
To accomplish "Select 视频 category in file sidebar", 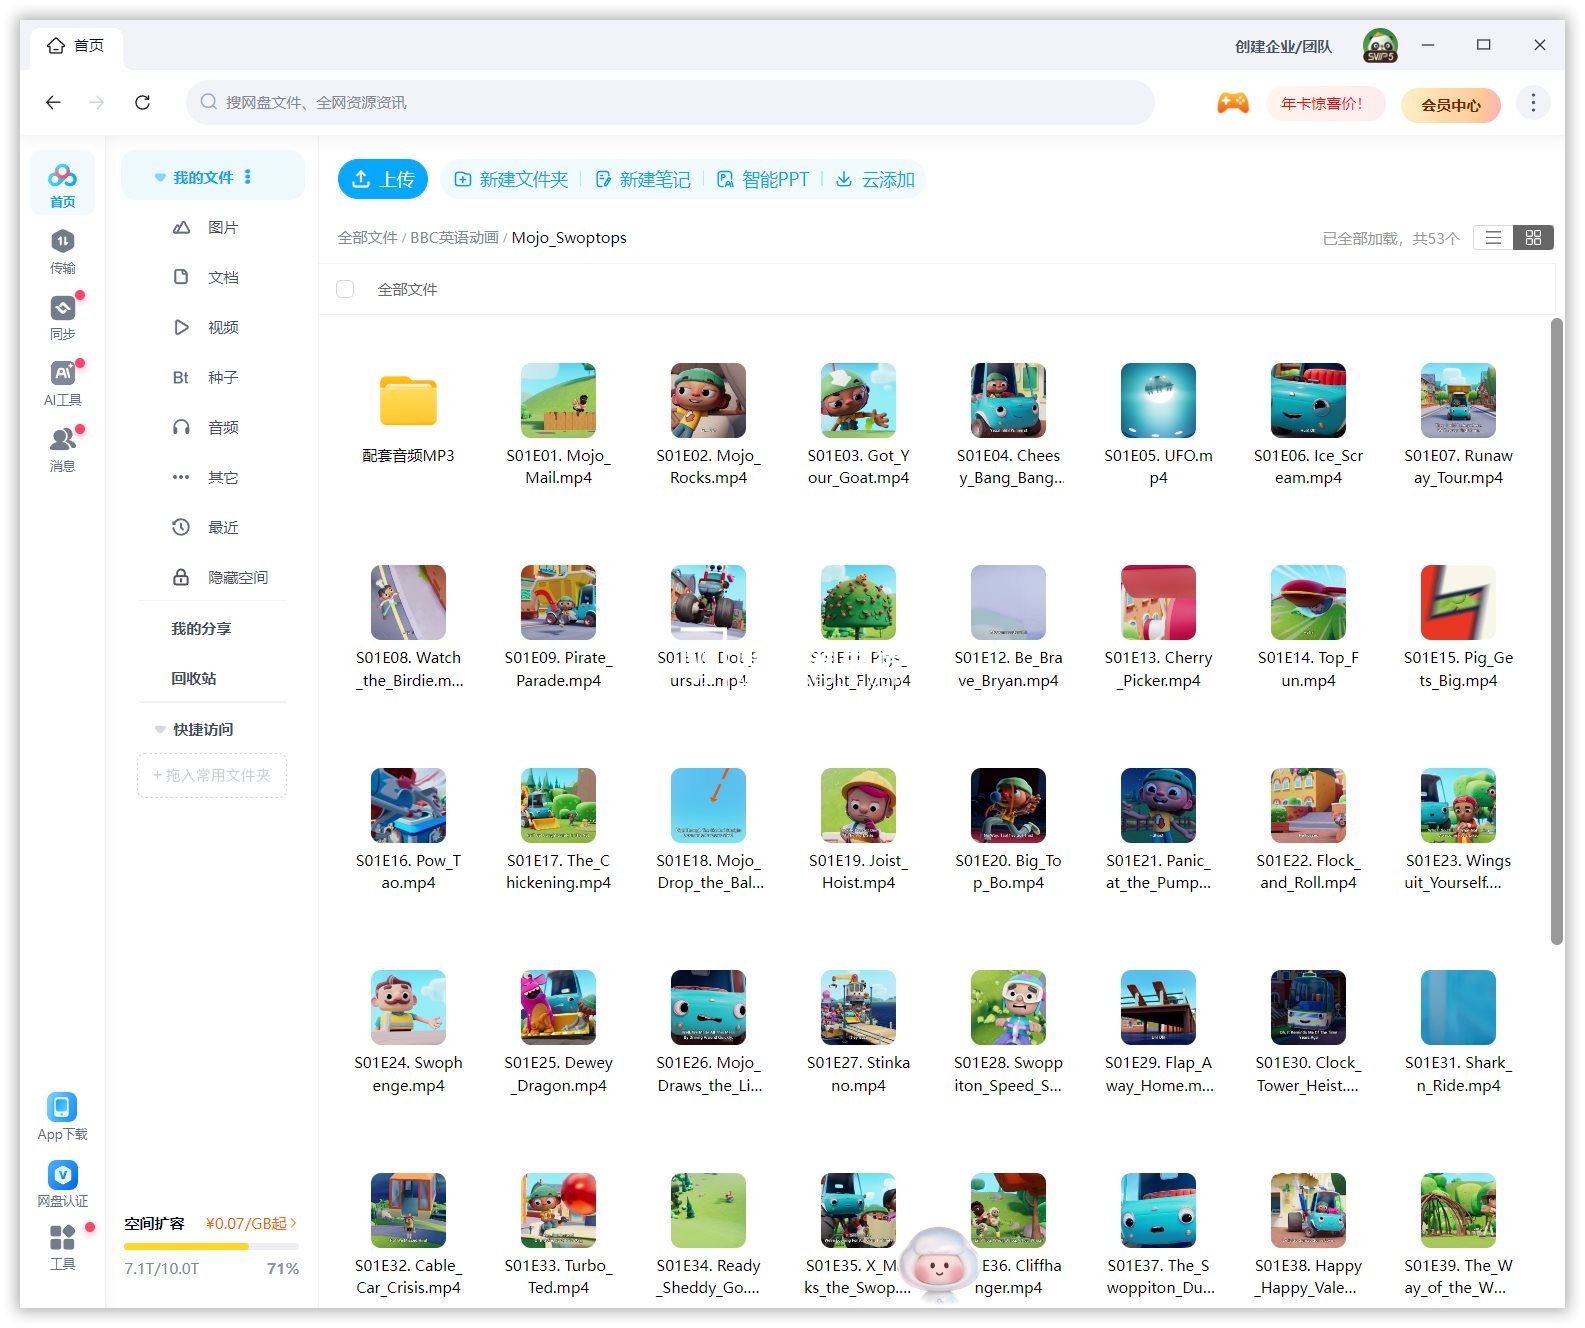I will 222,327.
